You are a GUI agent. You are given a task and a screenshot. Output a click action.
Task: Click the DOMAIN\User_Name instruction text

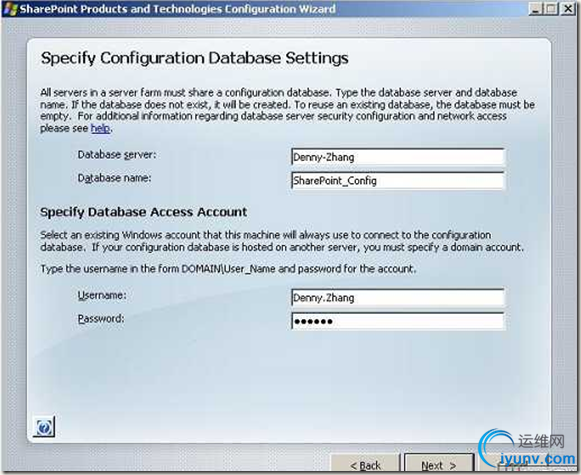pos(228,269)
